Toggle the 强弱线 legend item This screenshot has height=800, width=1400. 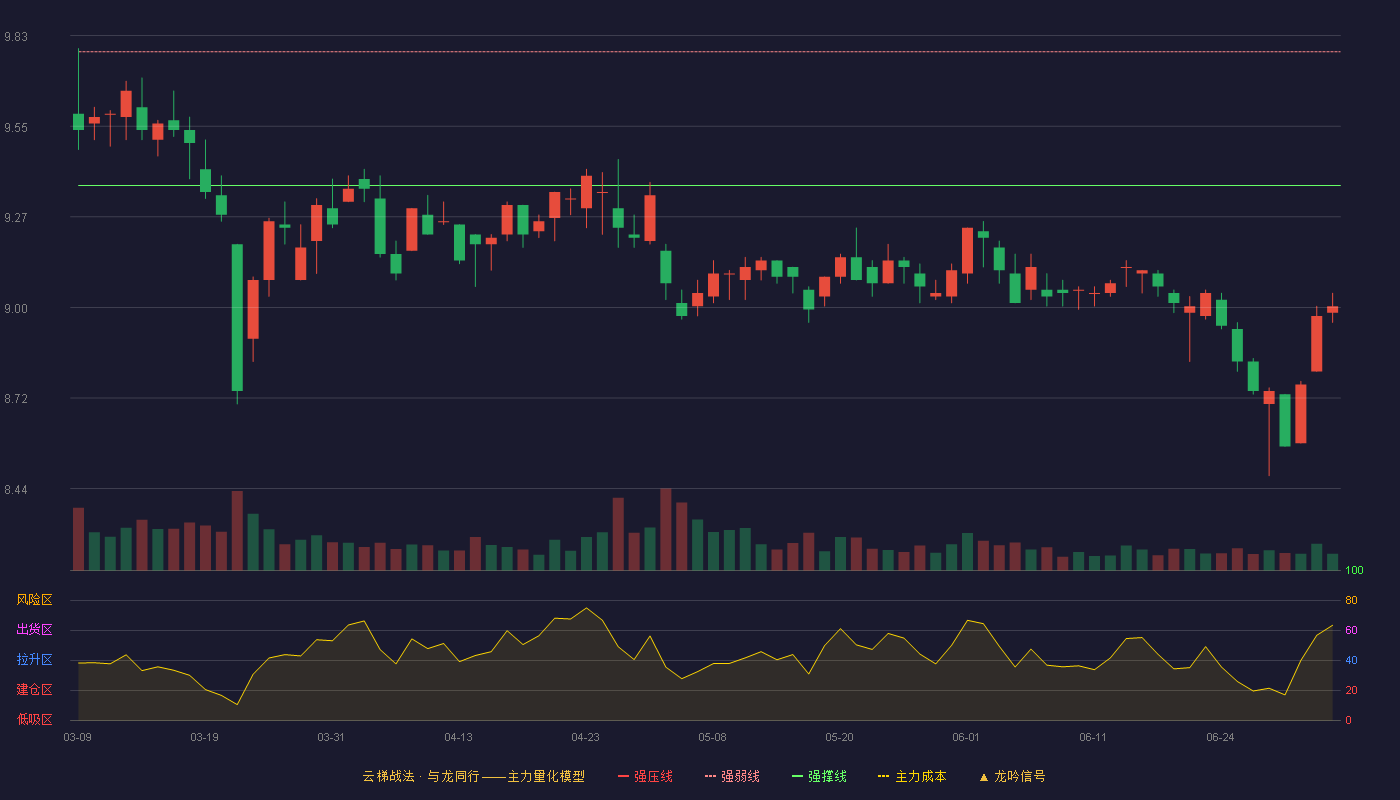pyautogui.click(x=732, y=776)
